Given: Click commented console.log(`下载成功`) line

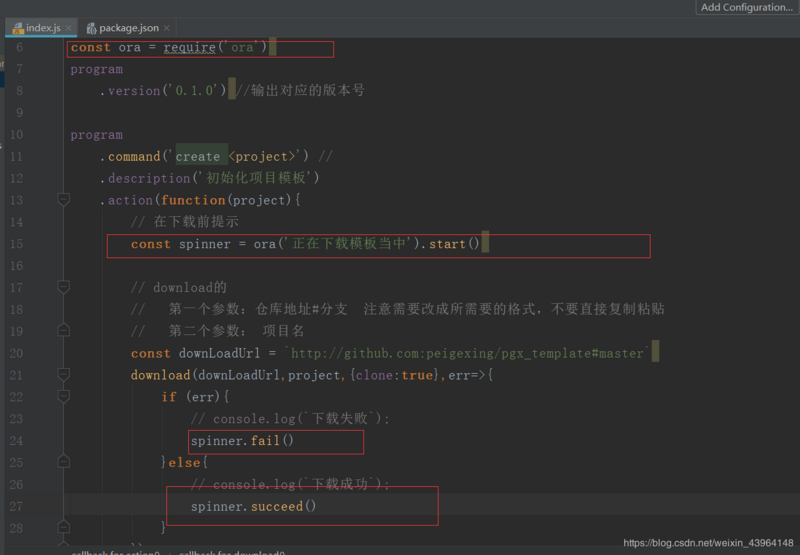Looking at the screenshot, I should (x=290, y=484).
